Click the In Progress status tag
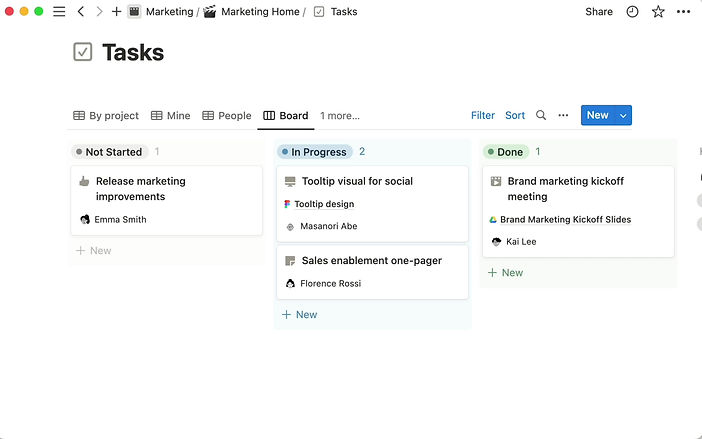 [314, 152]
